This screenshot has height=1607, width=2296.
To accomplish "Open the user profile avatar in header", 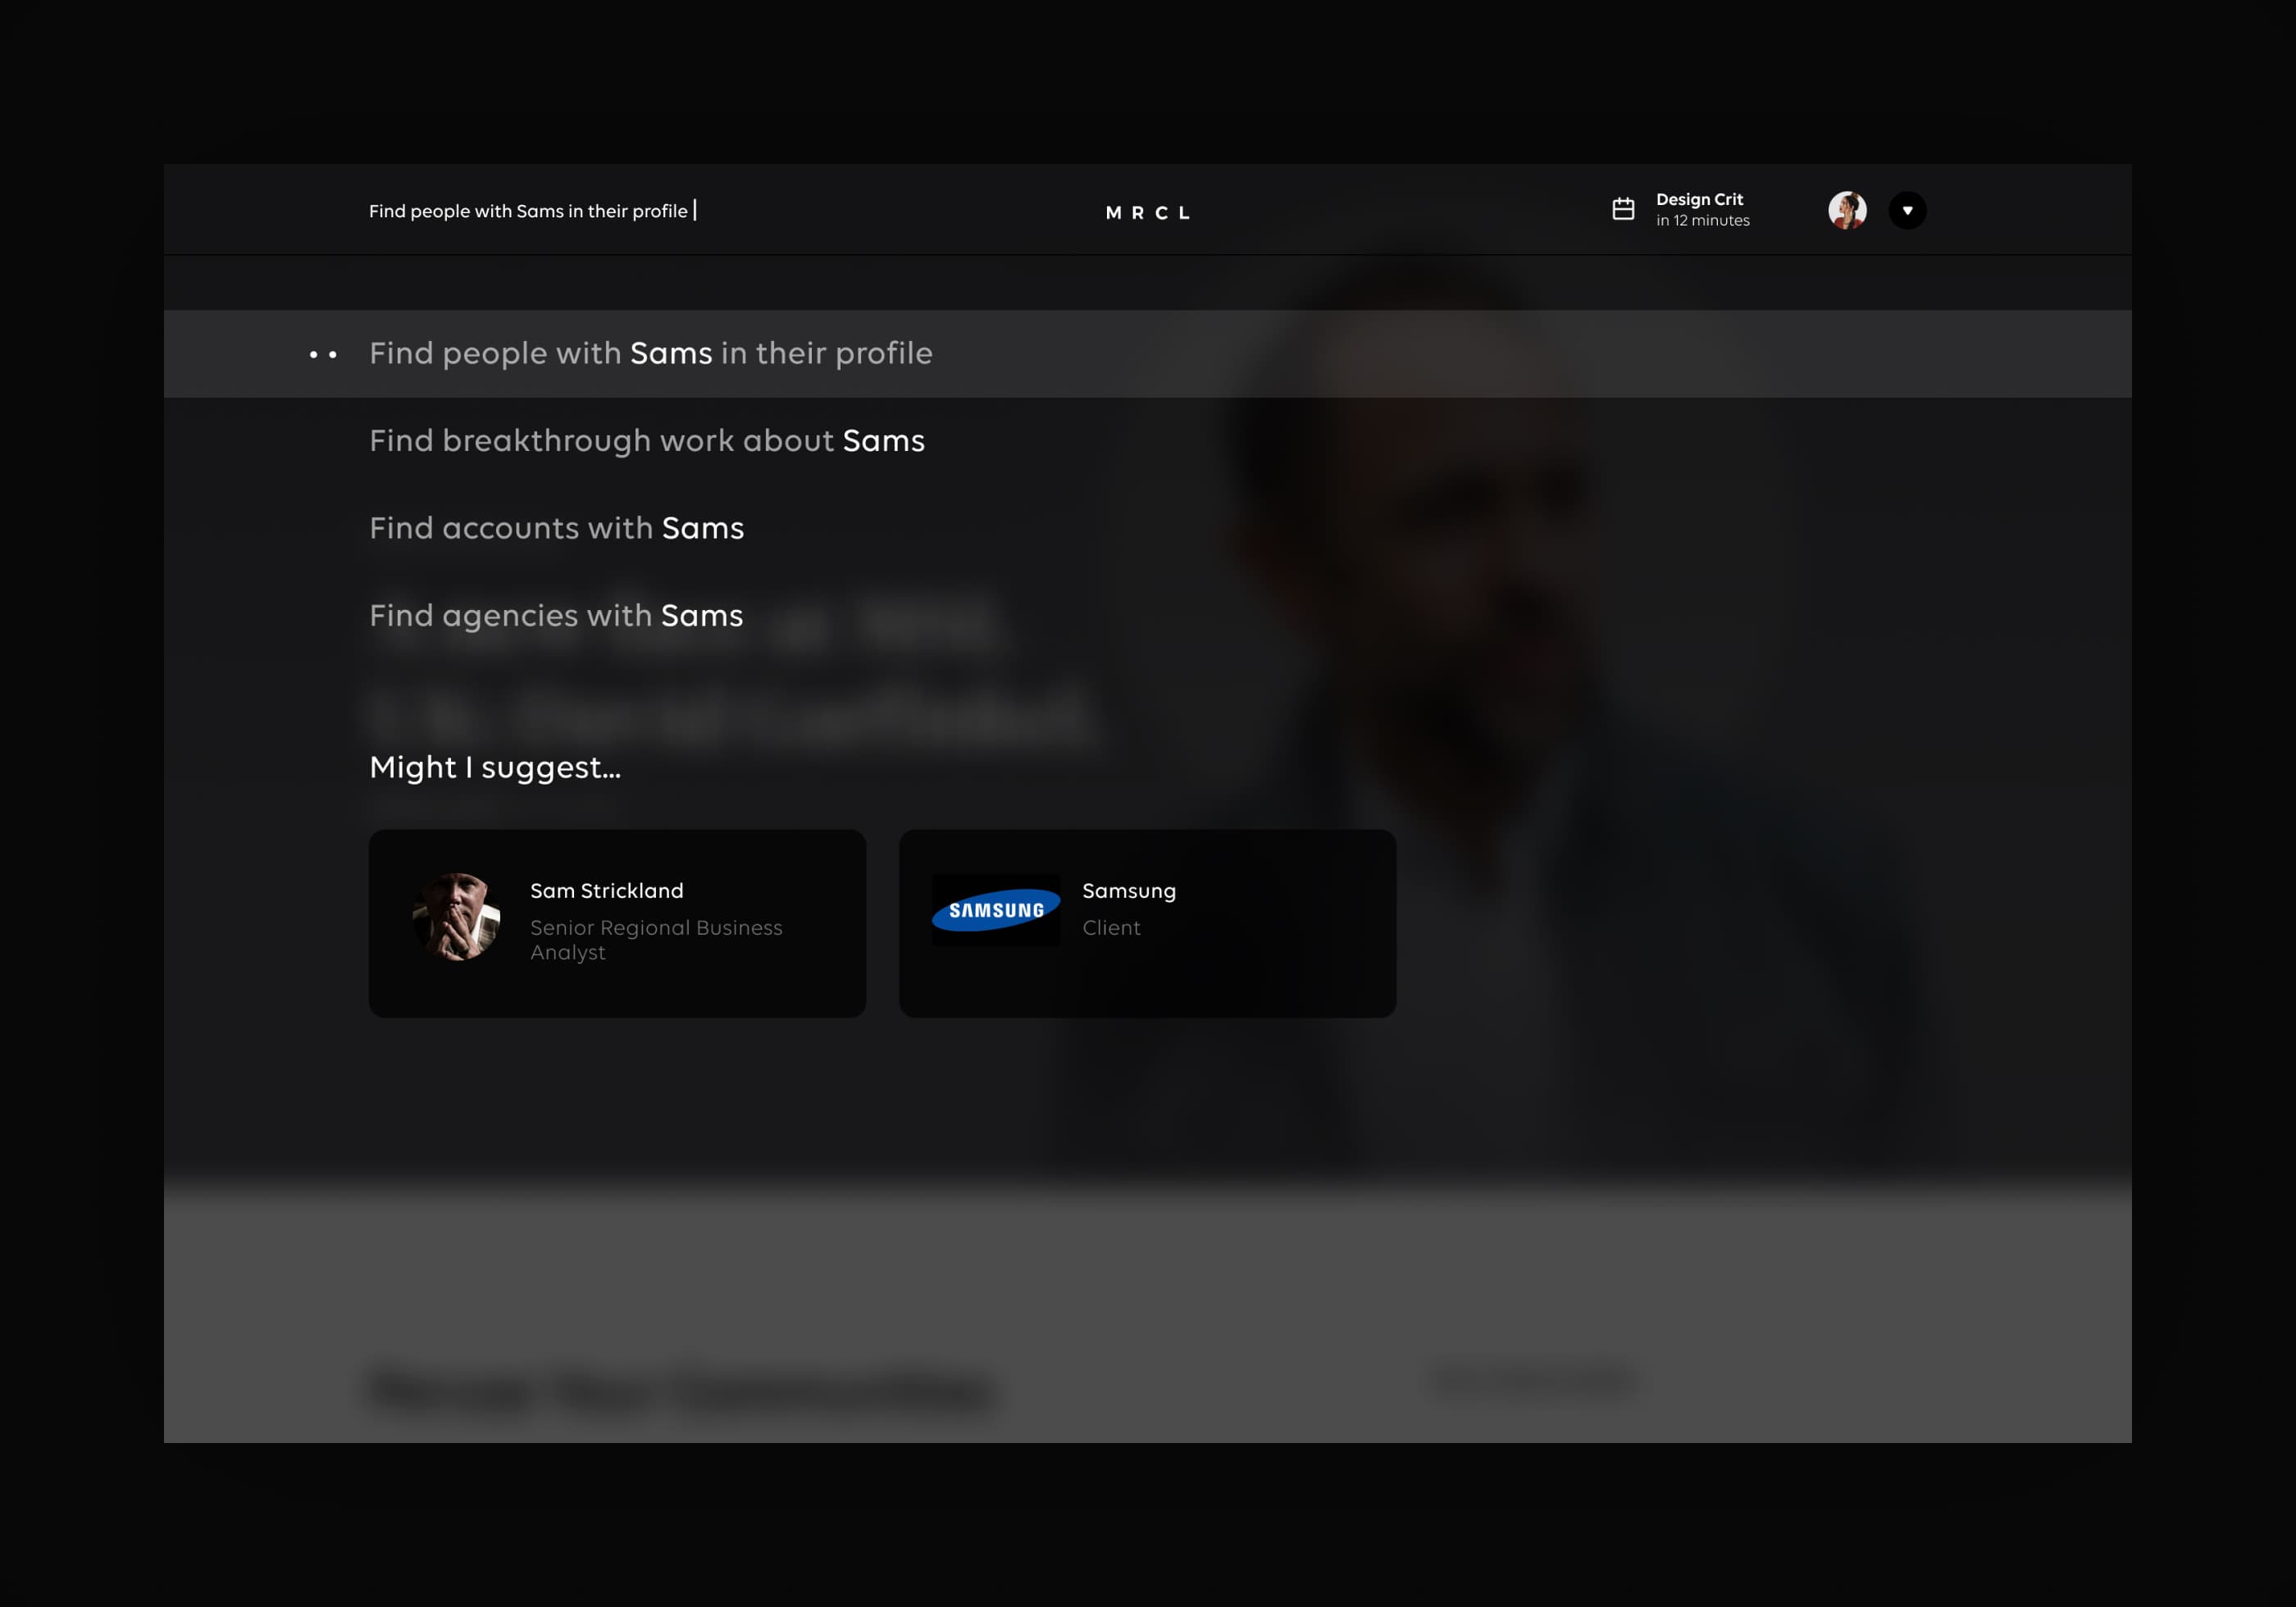I will point(1846,210).
